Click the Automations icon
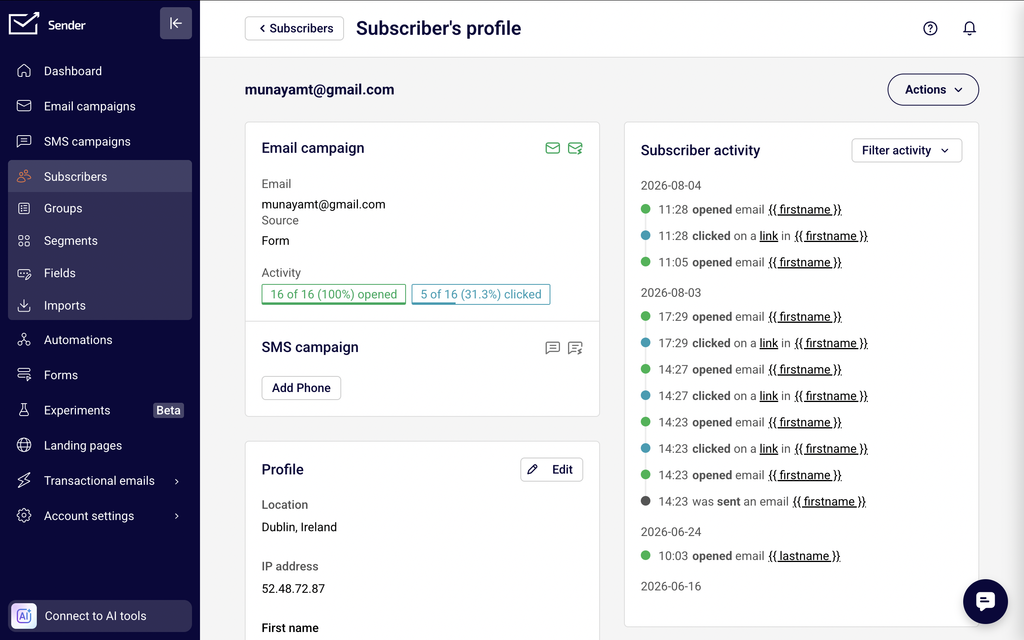Image resolution: width=1024 pixels, height=640 pixels. click(24, 340)
